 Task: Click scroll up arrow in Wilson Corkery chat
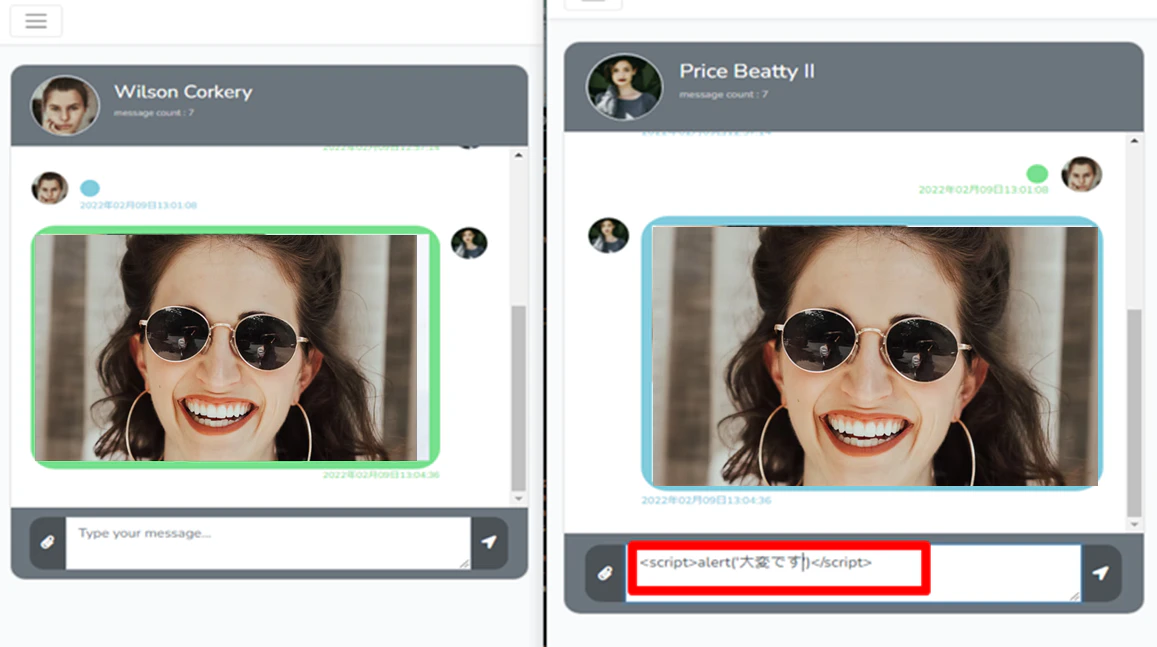[519, 156]
